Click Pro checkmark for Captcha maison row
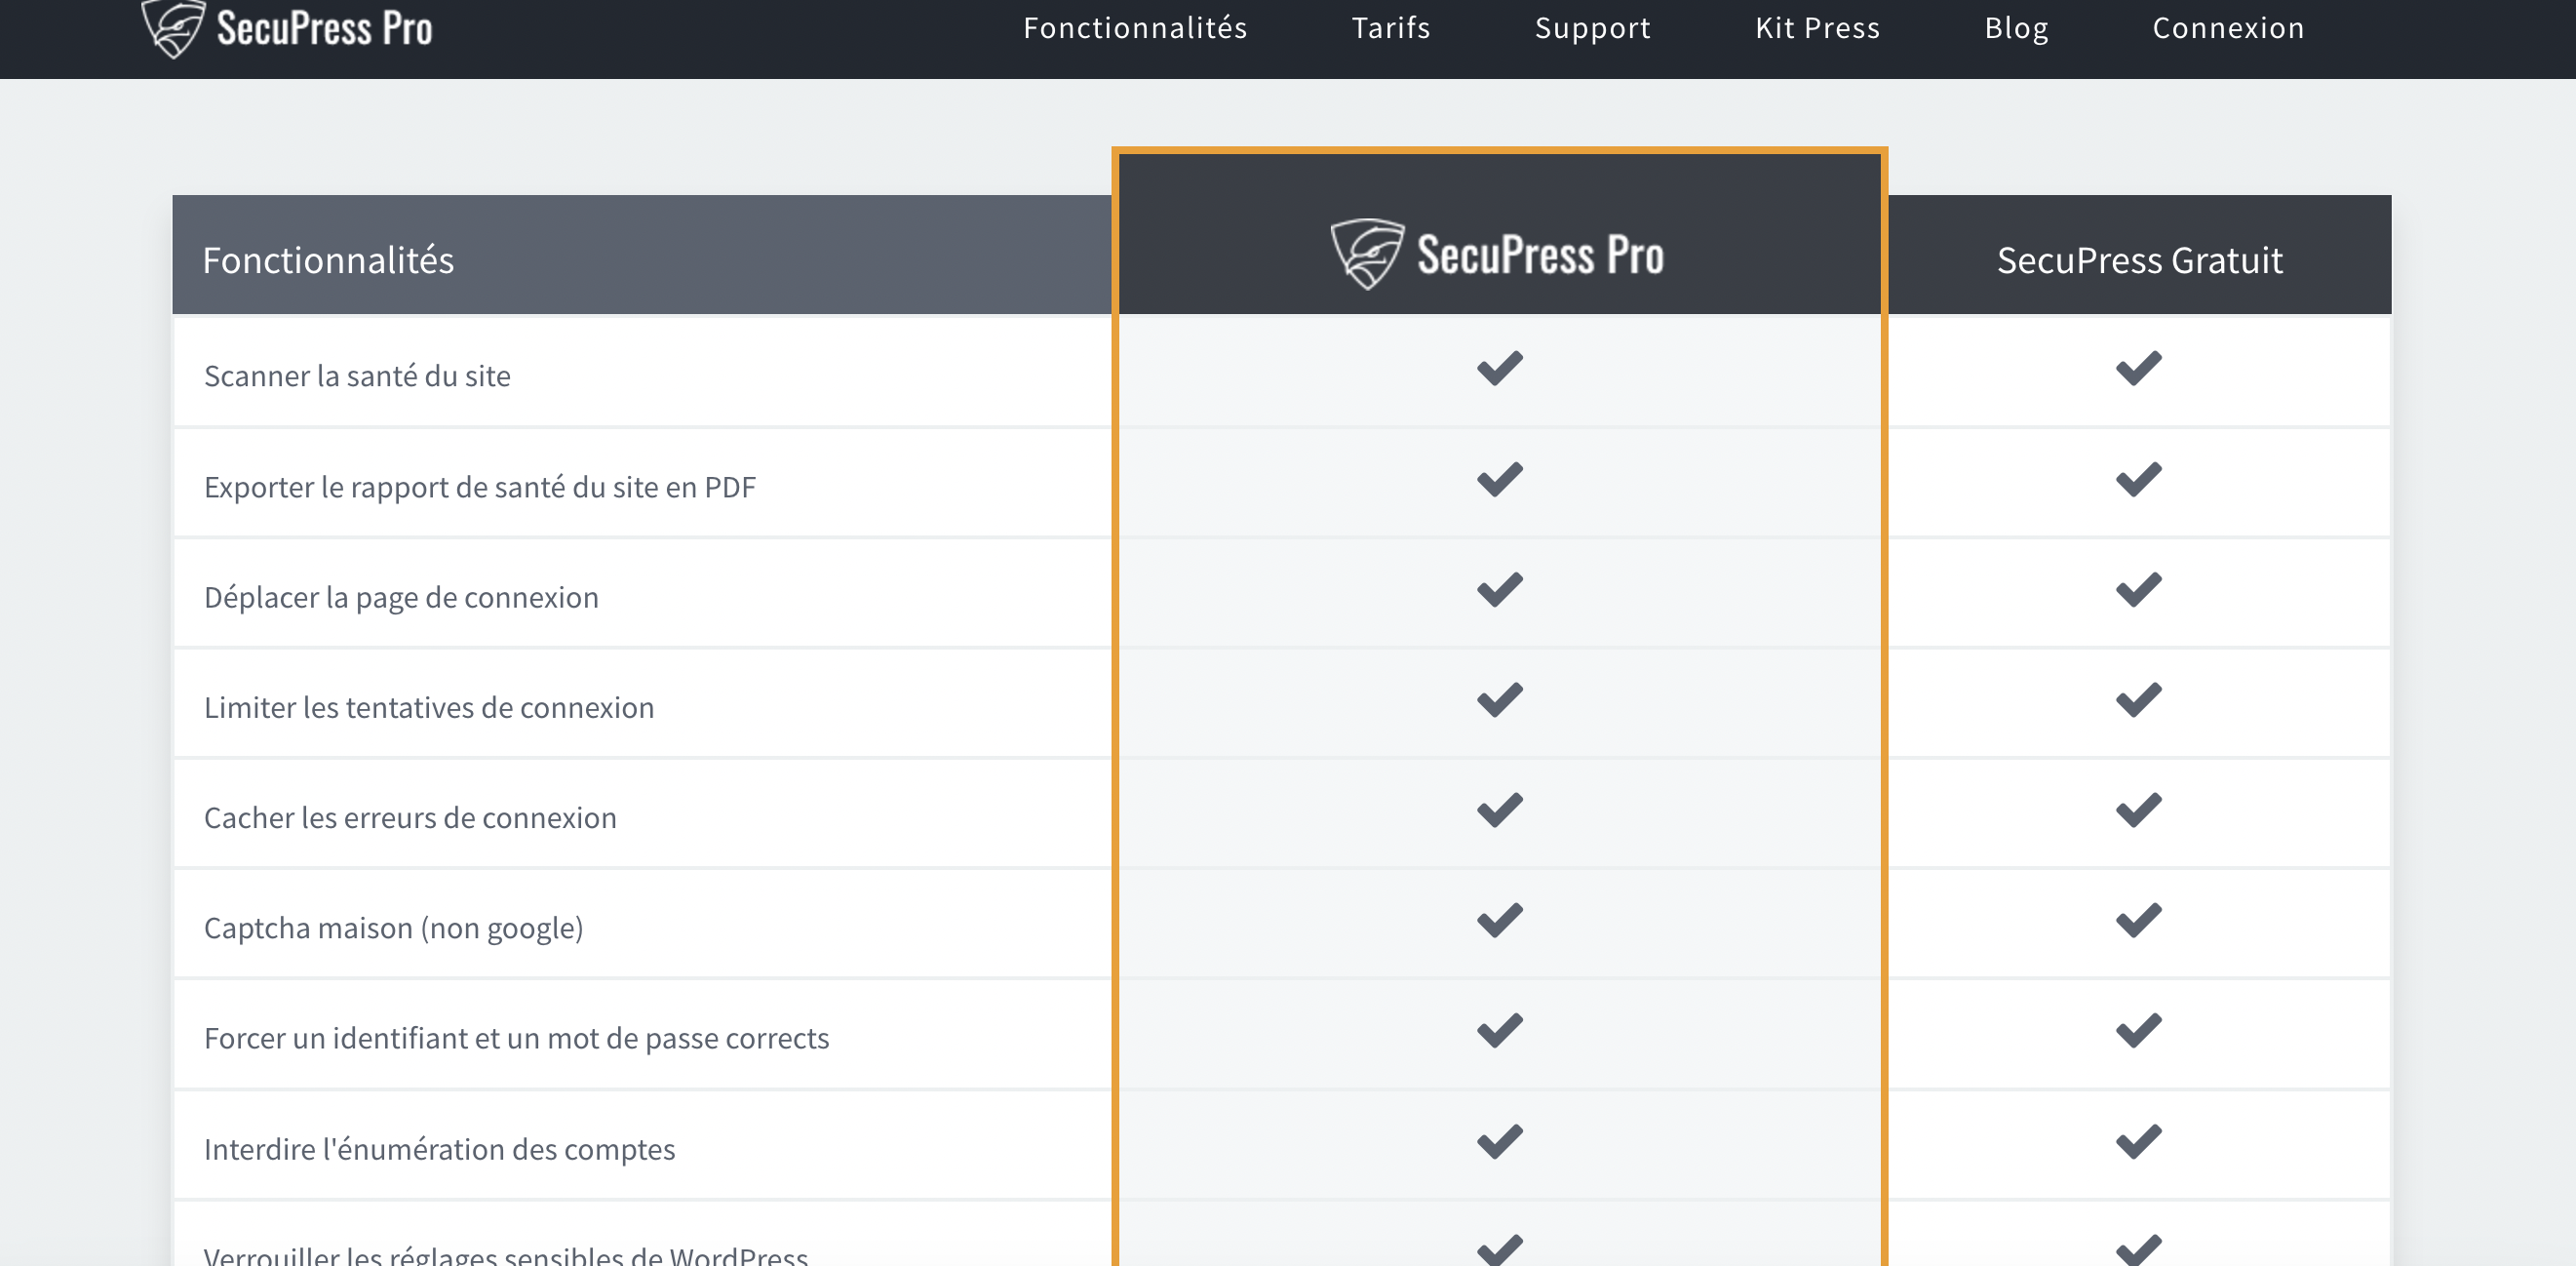 [1500, 920]
